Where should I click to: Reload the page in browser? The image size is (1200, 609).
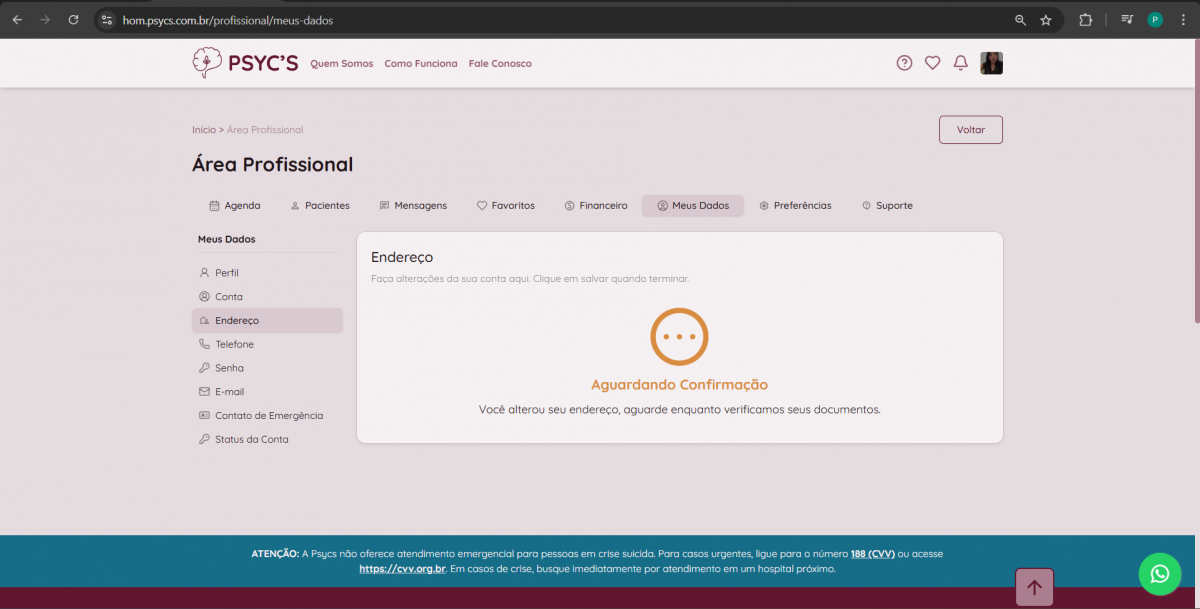click(73, 20)
